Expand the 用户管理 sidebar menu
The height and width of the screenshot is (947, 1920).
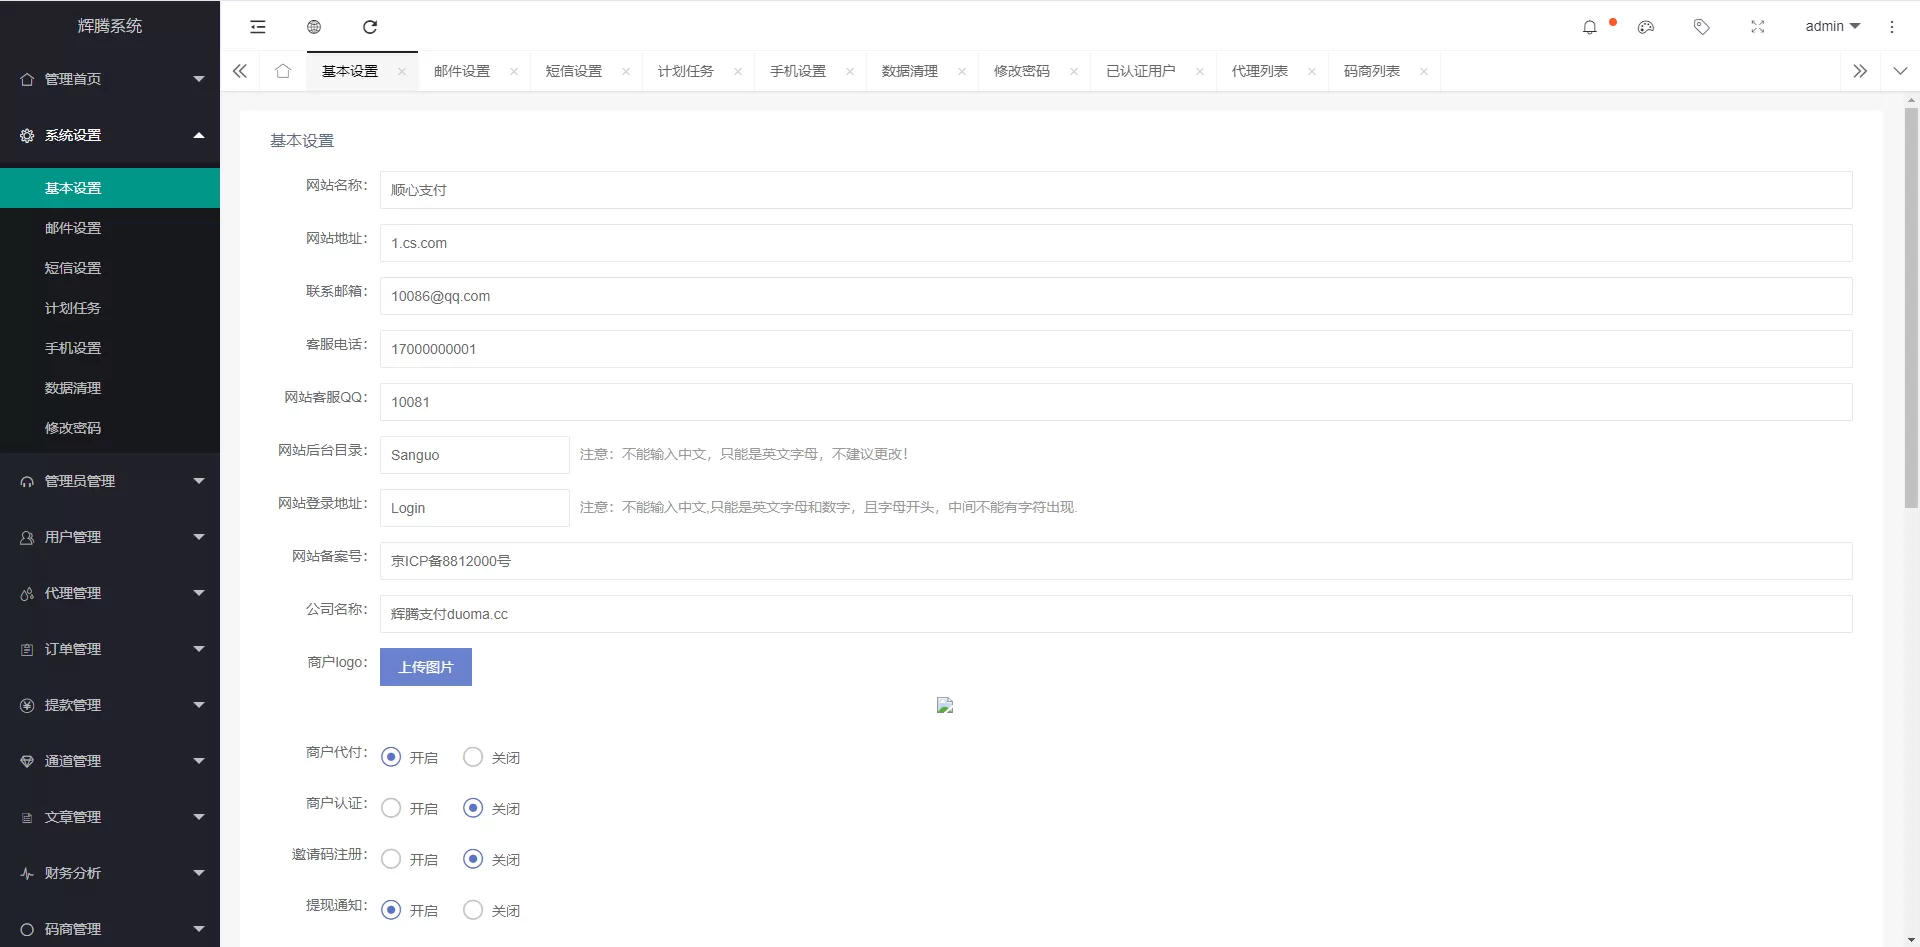[110, 537]
